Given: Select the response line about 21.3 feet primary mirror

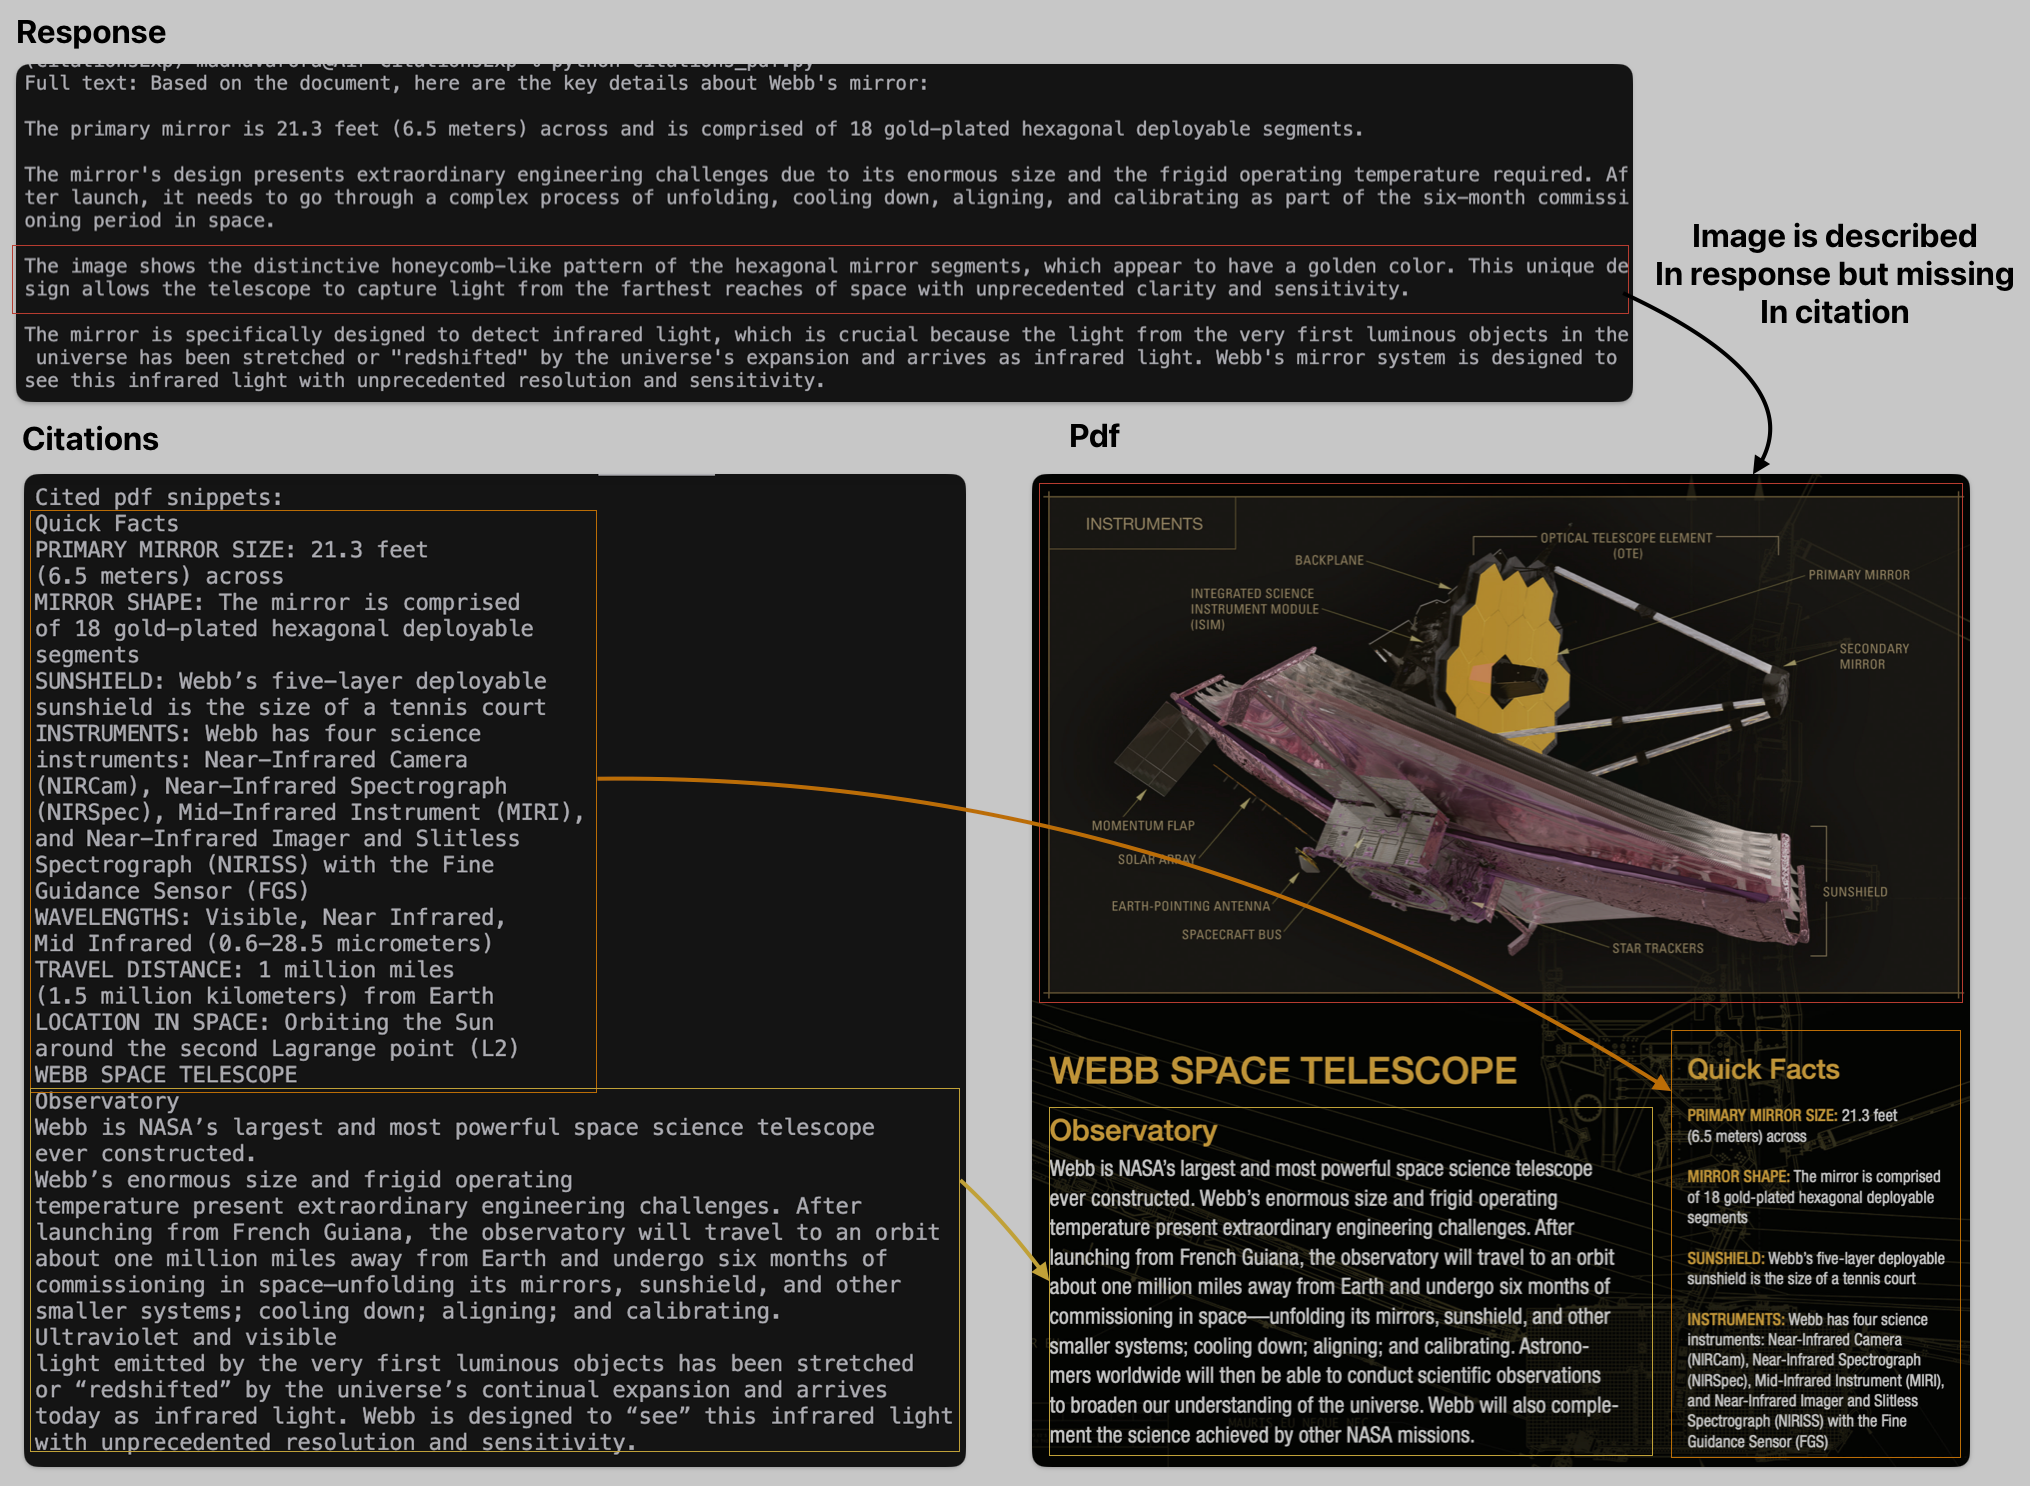Looking at the screenshot, I should pos(693,129).
